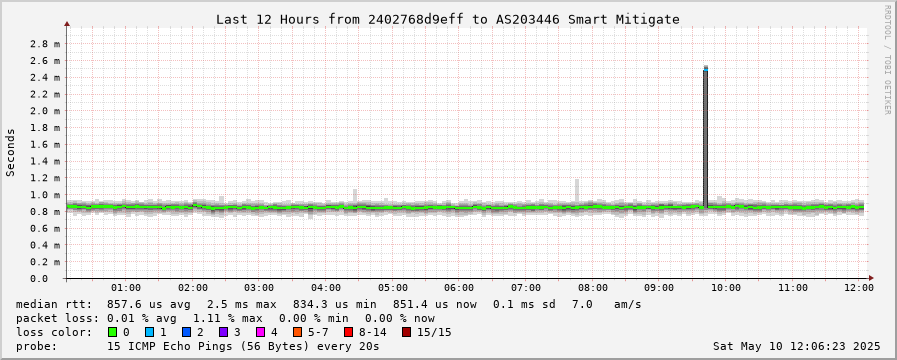The height and width of the screenshot is (360, 897).
Task: Click the green loss color swatch 0
Action: click(112, 332)
